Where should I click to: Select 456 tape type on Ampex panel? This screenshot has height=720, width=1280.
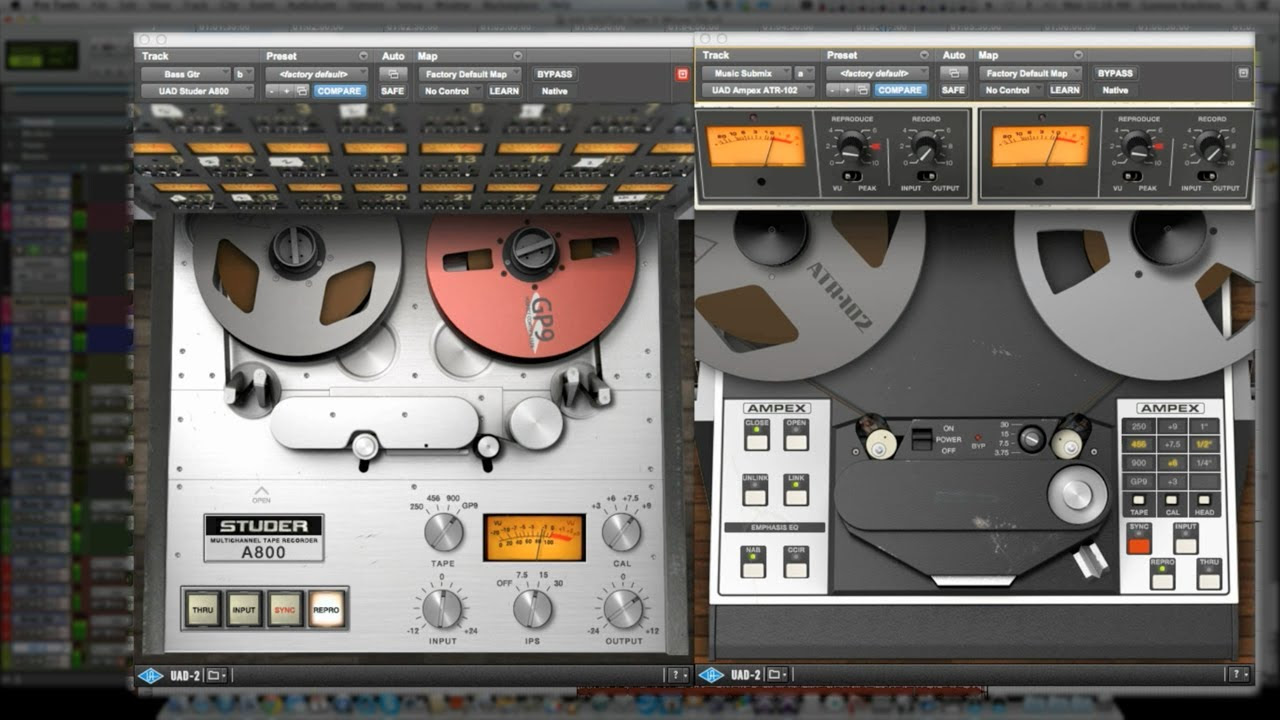pos(1138,444)
